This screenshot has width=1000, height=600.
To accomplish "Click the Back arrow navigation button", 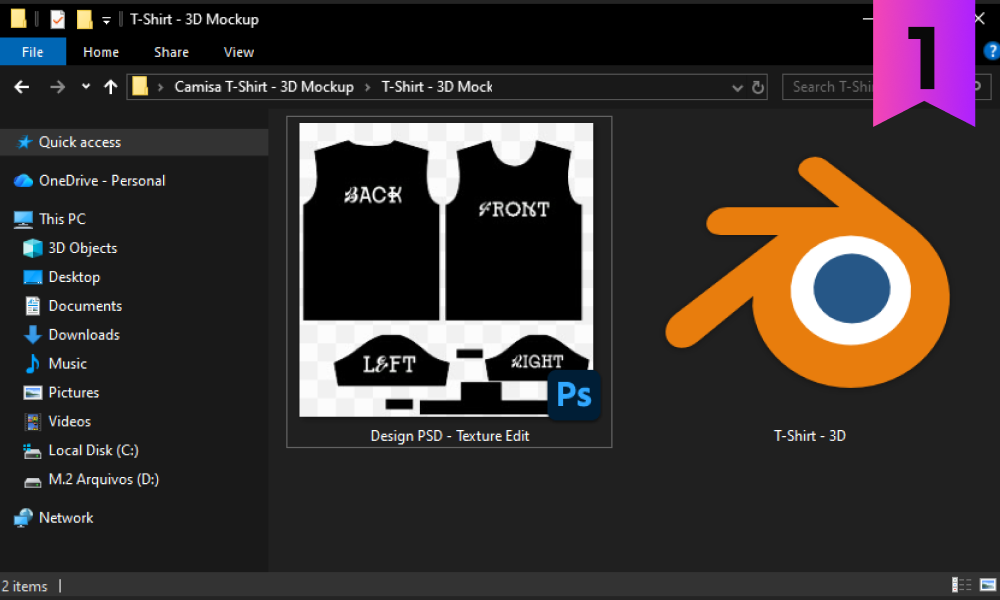I will [x=22, y=87].
